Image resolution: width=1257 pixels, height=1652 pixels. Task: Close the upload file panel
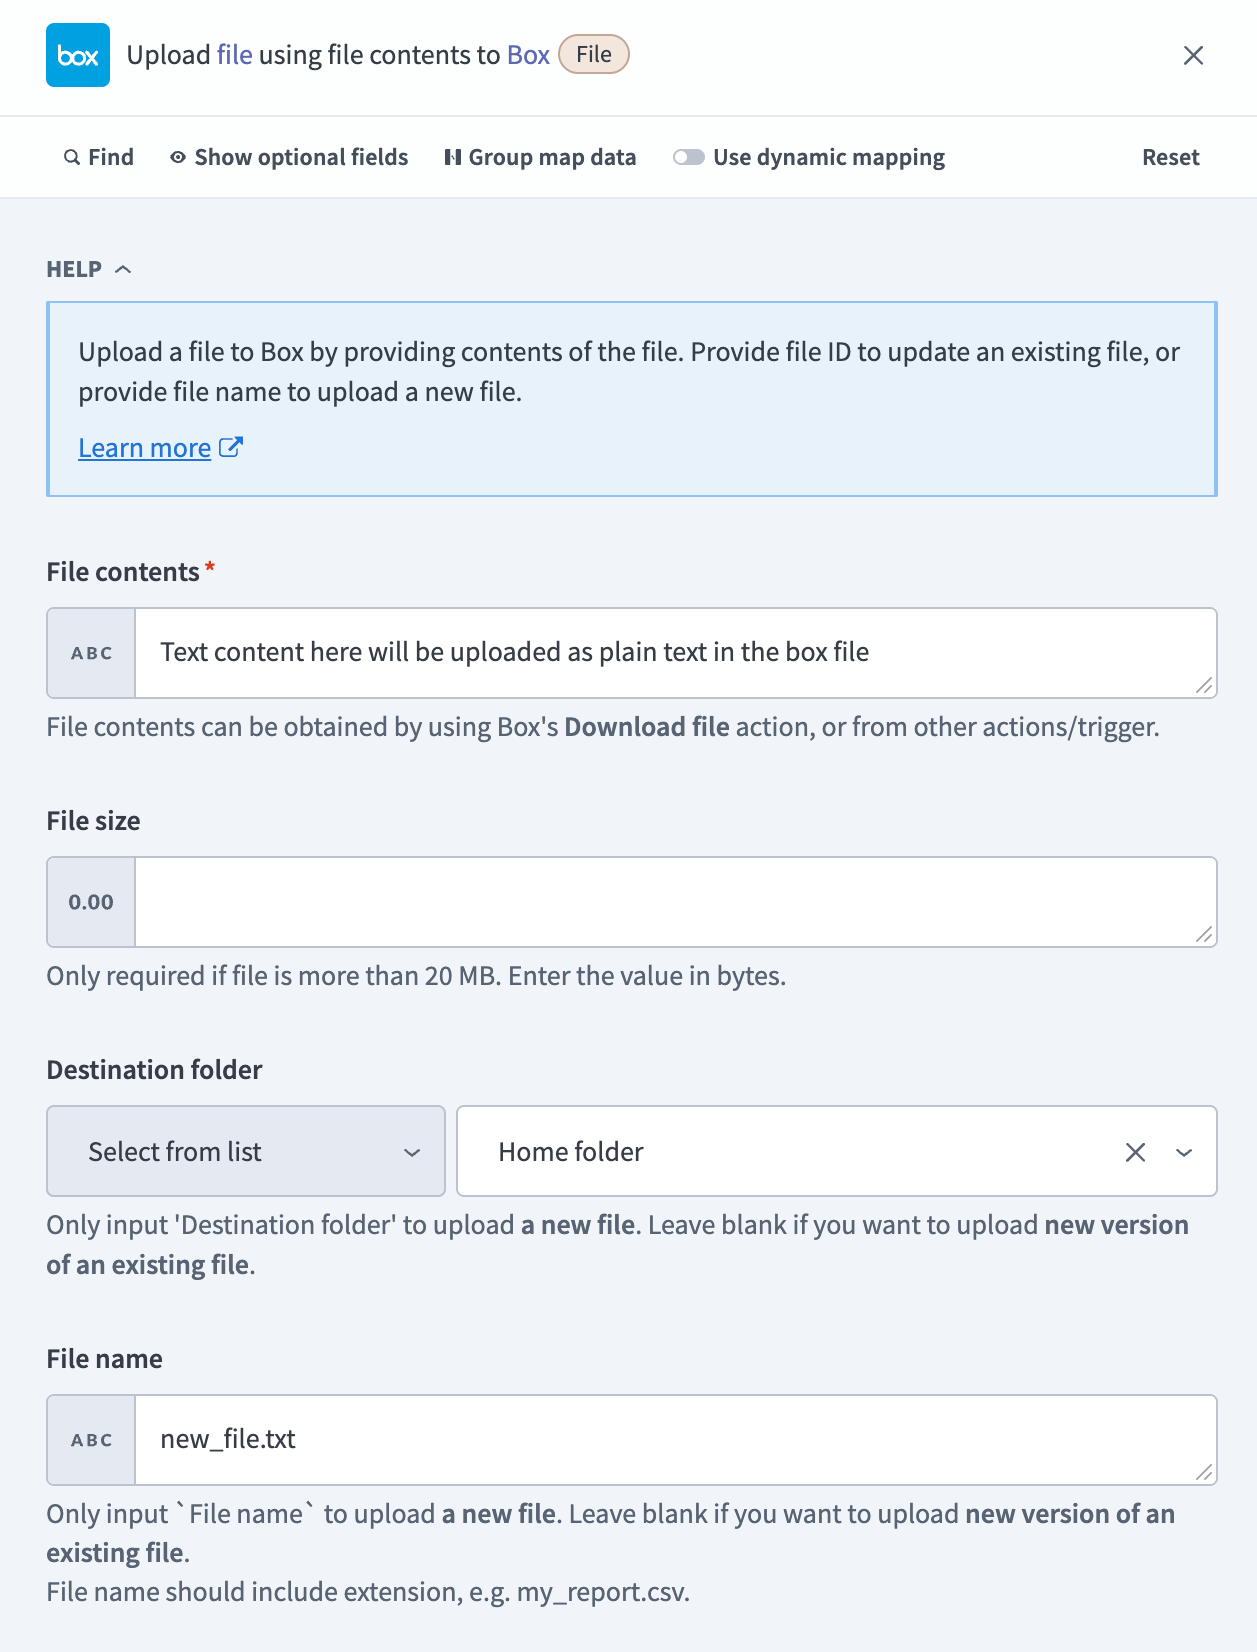pyautogui.click(x=1193, y=55)
